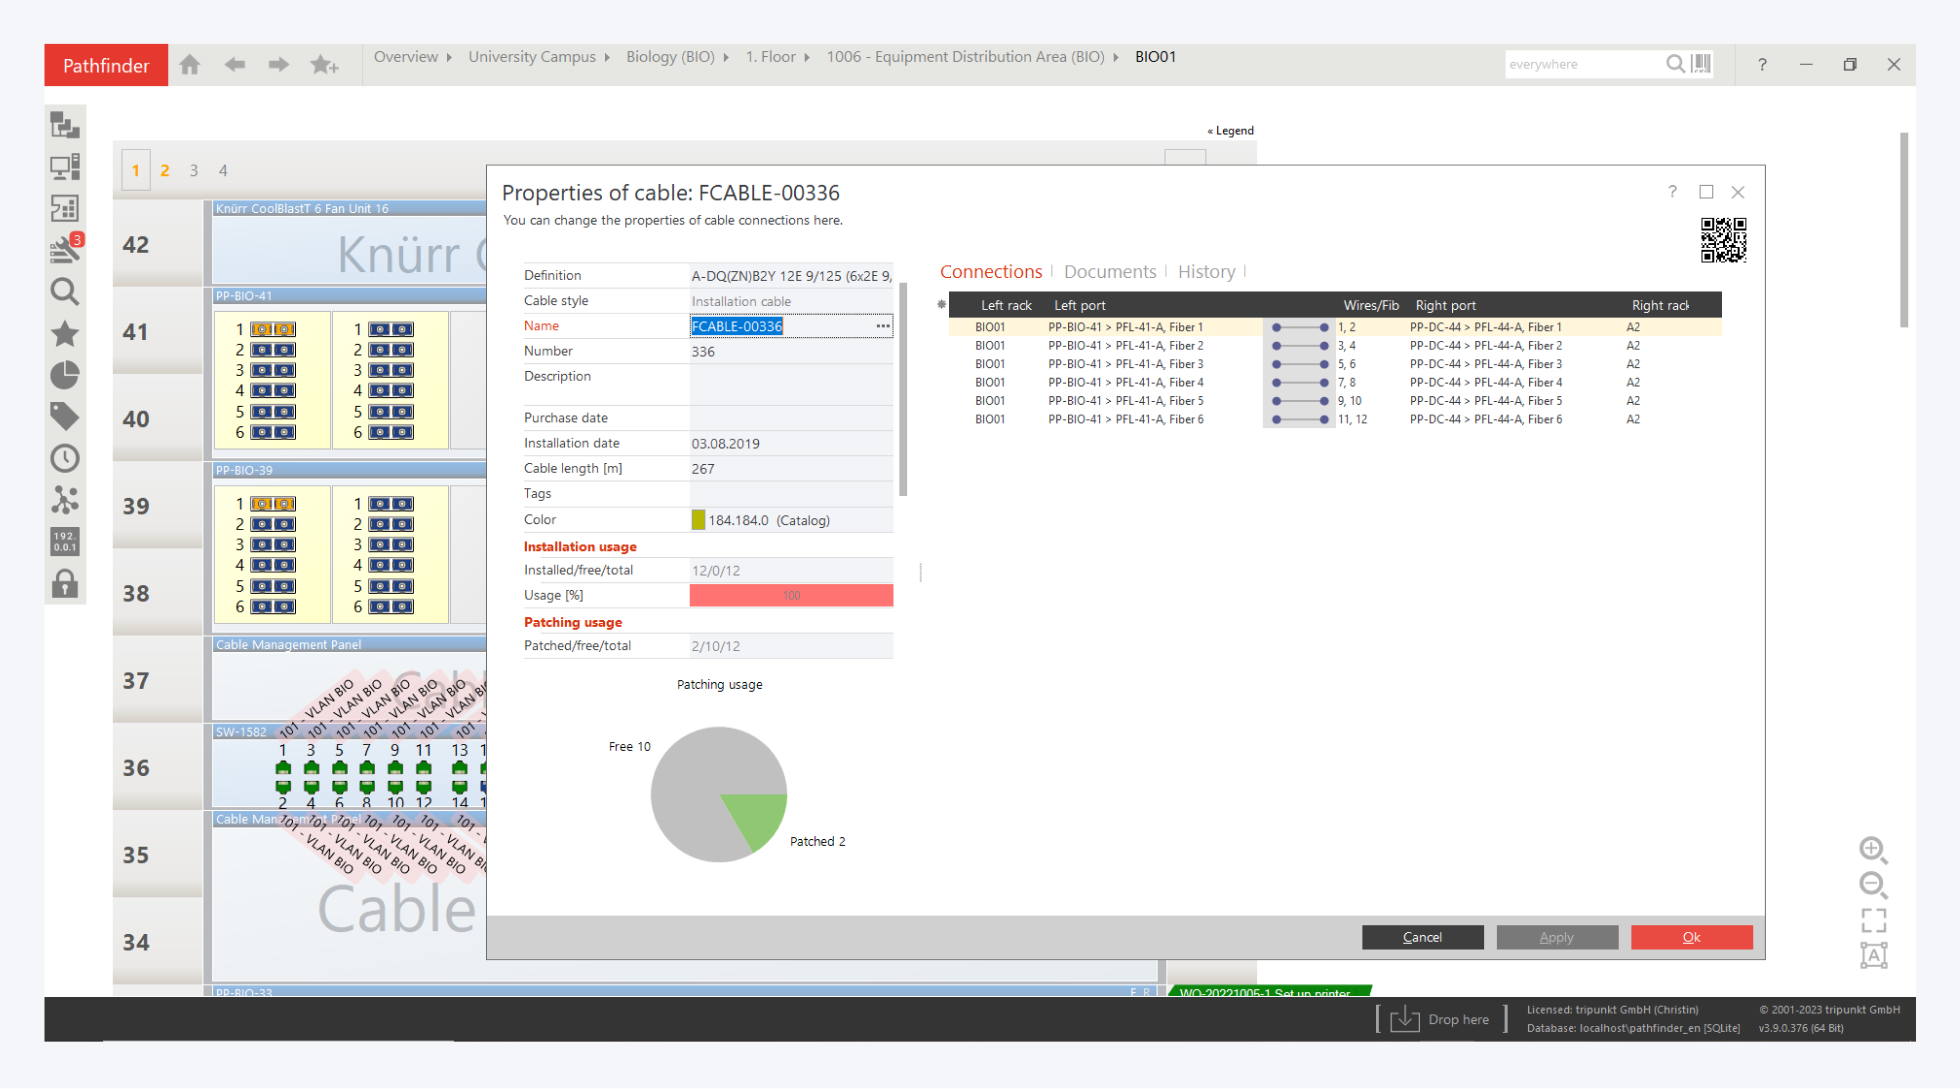Expand the Biology (BIO) breadcrumb arrow
1960x1089 pixels.
[726, 58]
